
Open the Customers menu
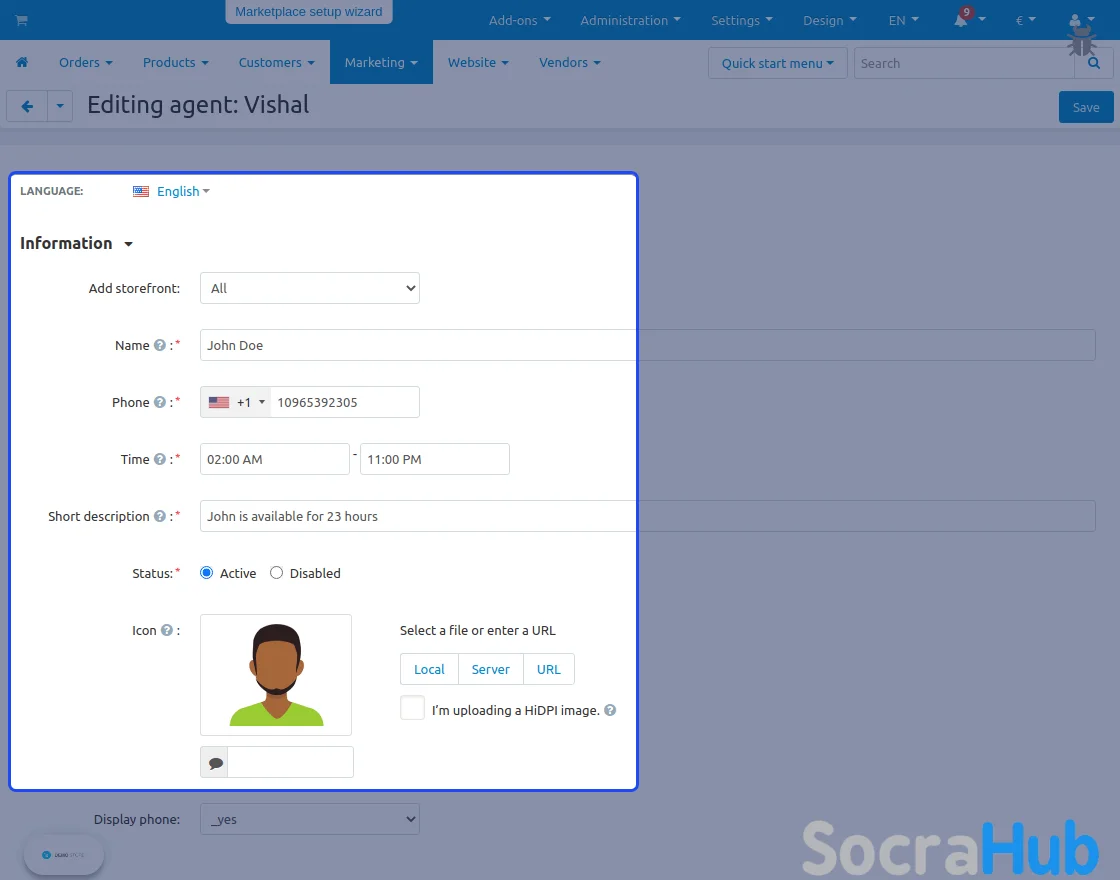(x=276, y=62)
